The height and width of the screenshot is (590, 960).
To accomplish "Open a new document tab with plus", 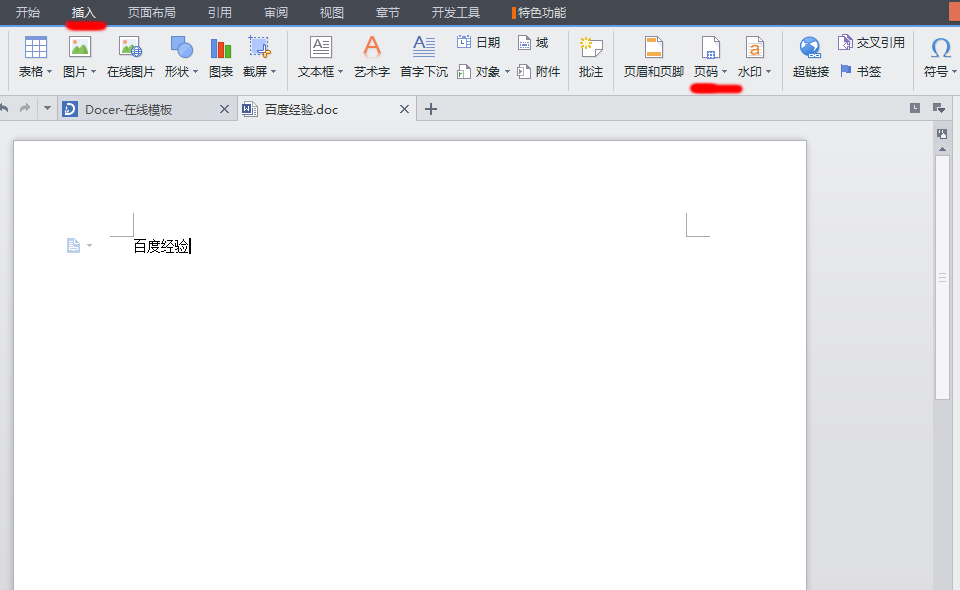I will tap(431, 109).
